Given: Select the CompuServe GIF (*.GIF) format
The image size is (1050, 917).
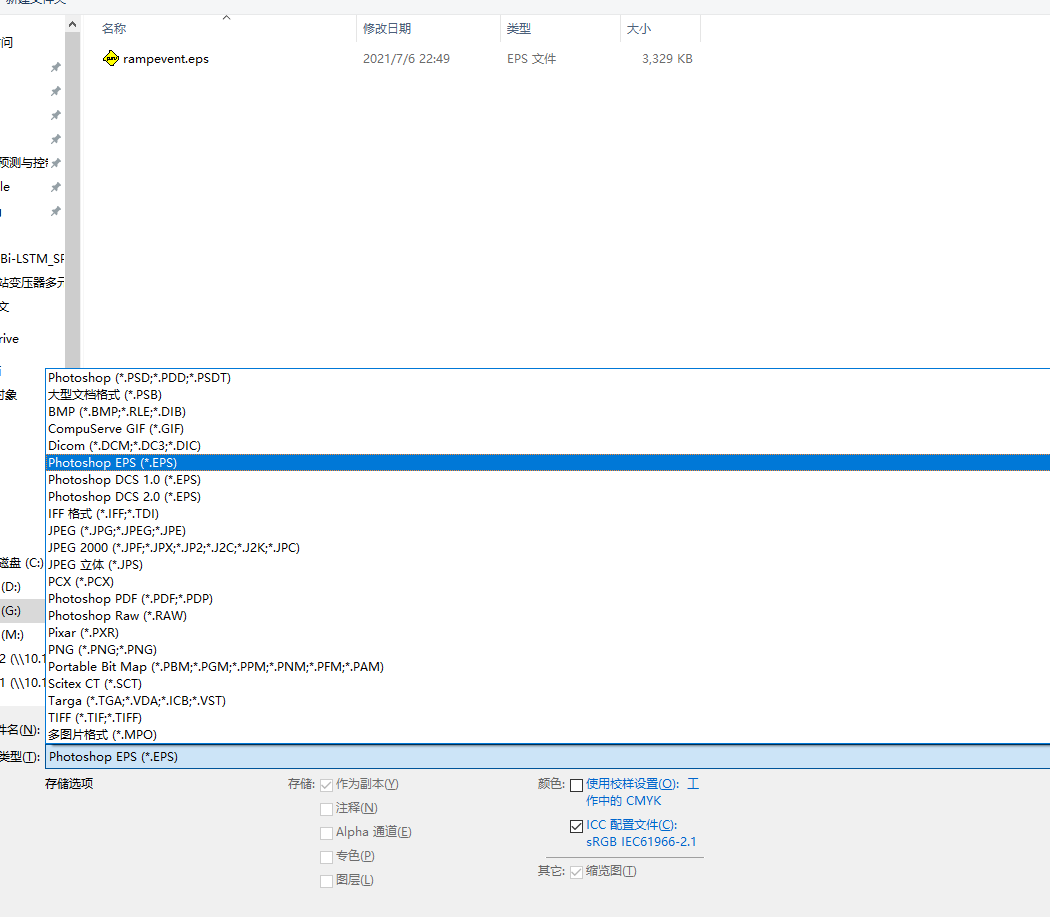Looking at the screenshot, I should [548, 429].
